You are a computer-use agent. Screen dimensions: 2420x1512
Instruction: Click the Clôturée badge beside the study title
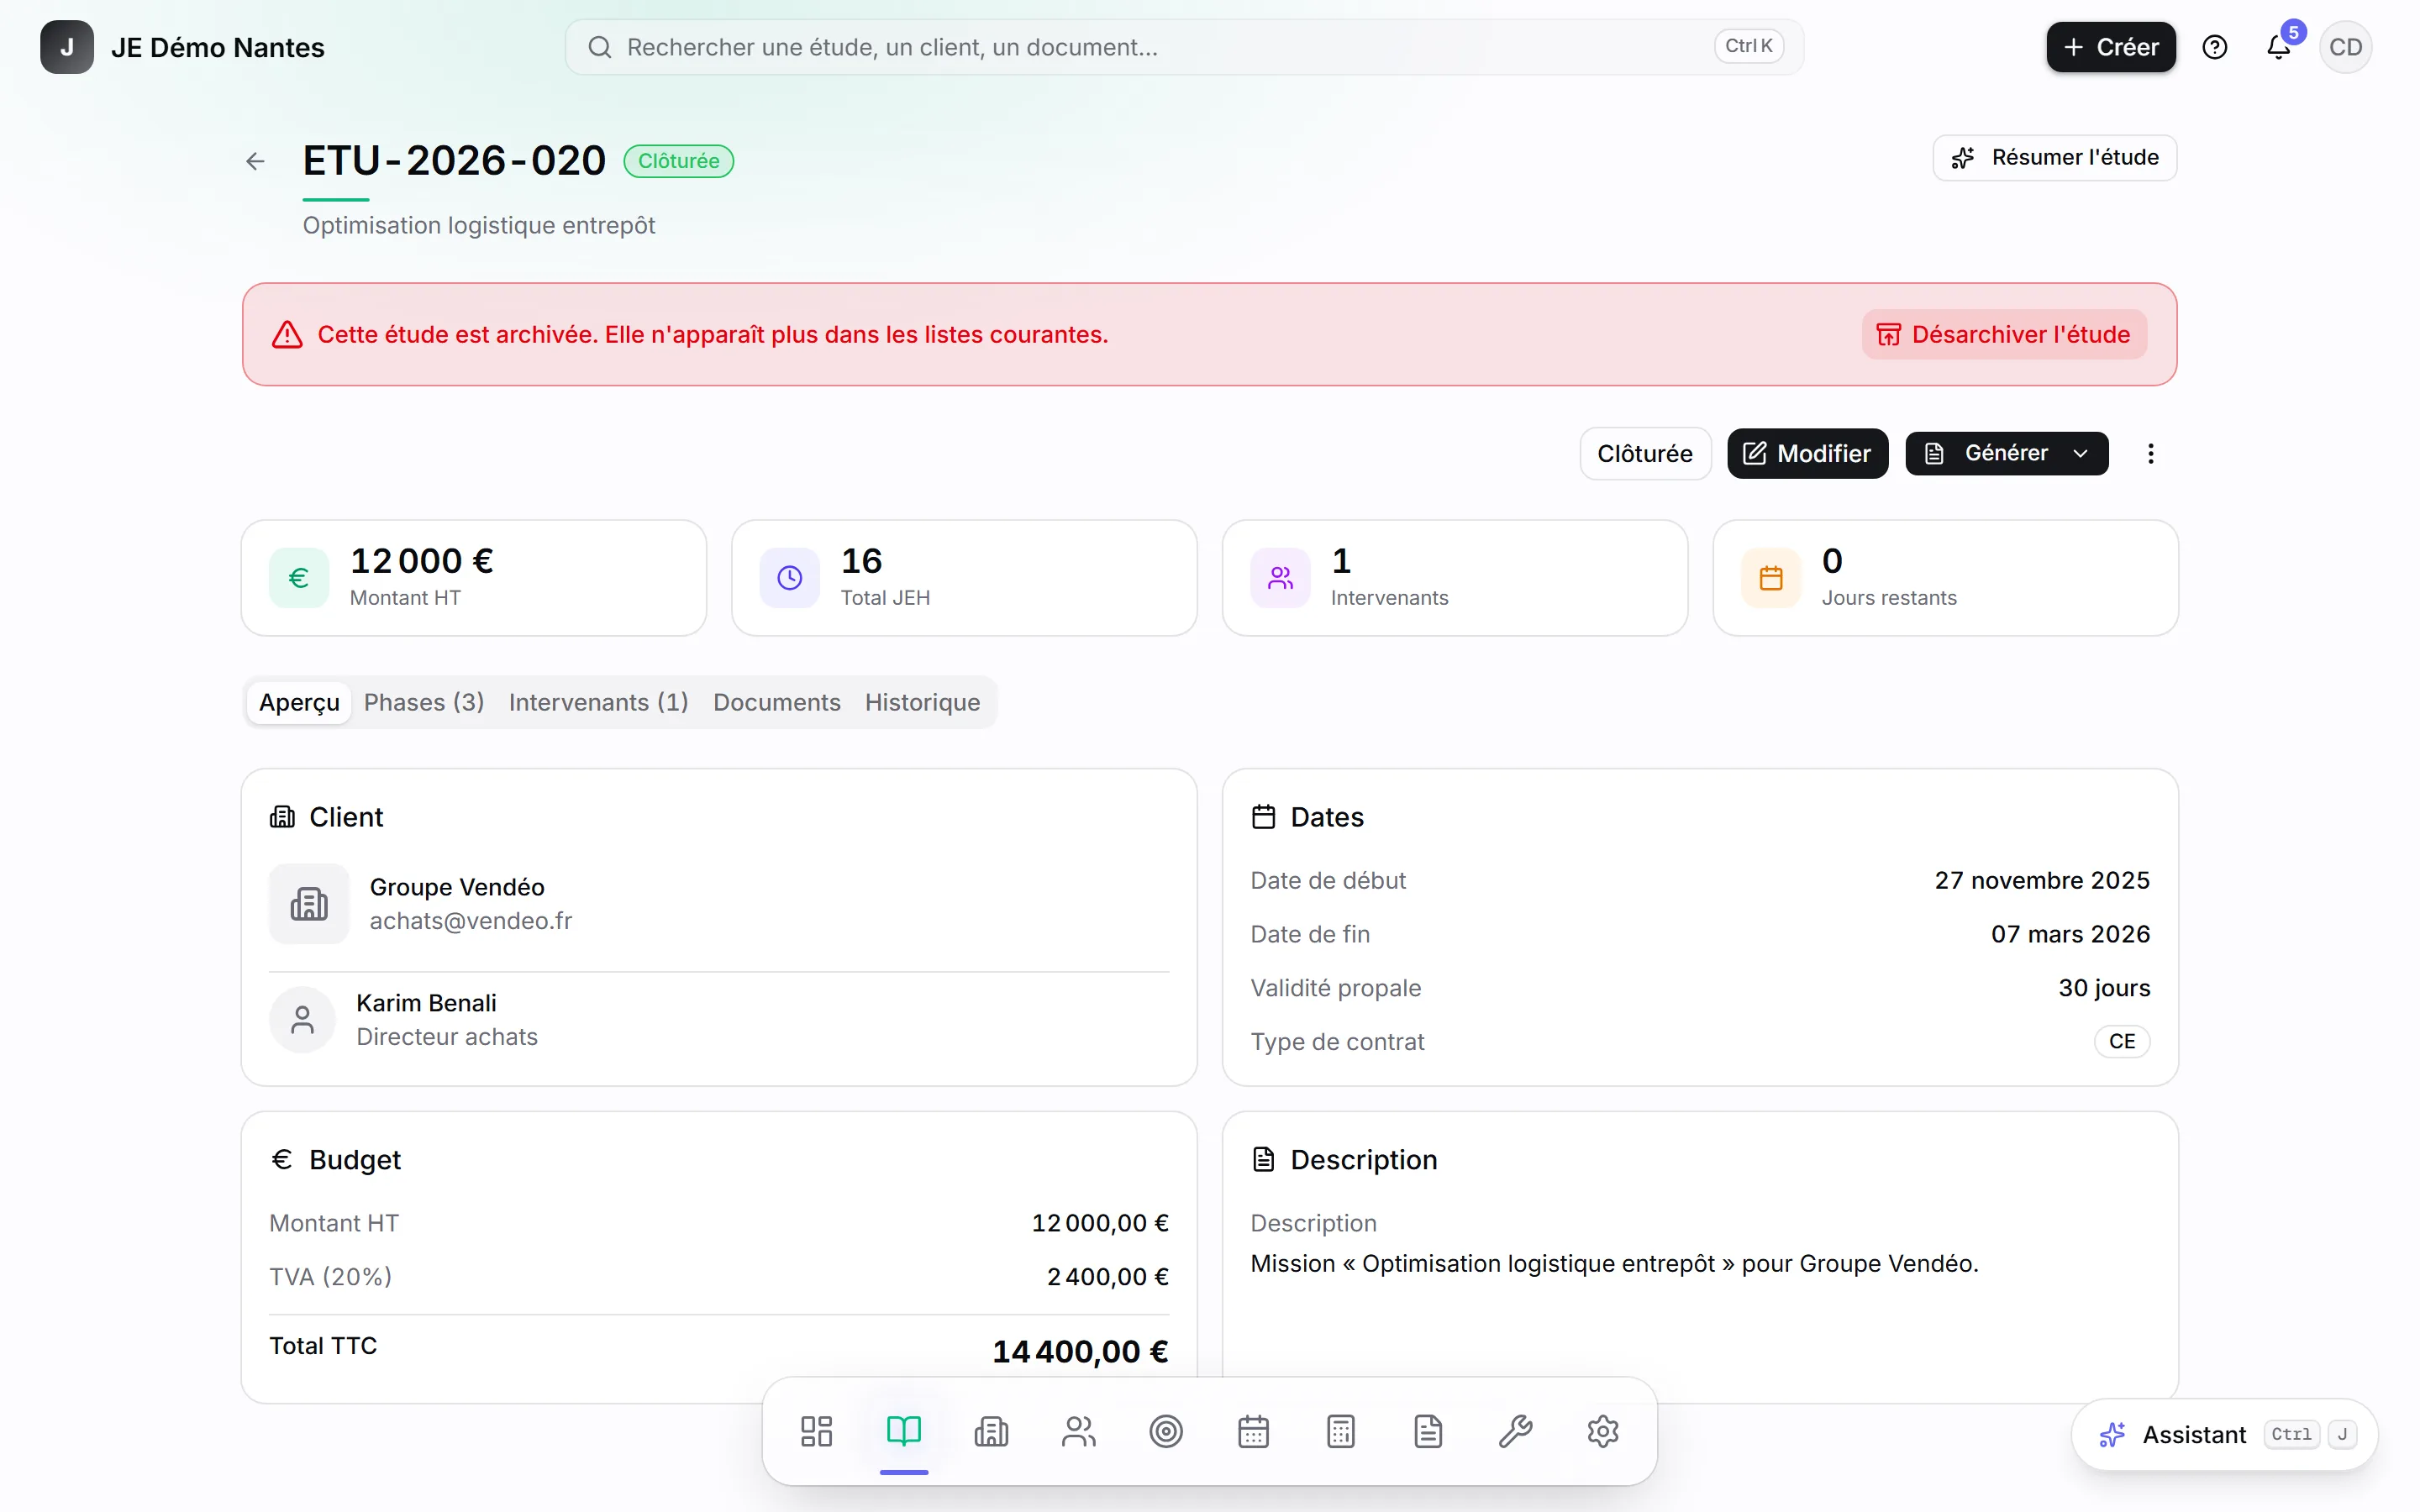tap(678, 161)
